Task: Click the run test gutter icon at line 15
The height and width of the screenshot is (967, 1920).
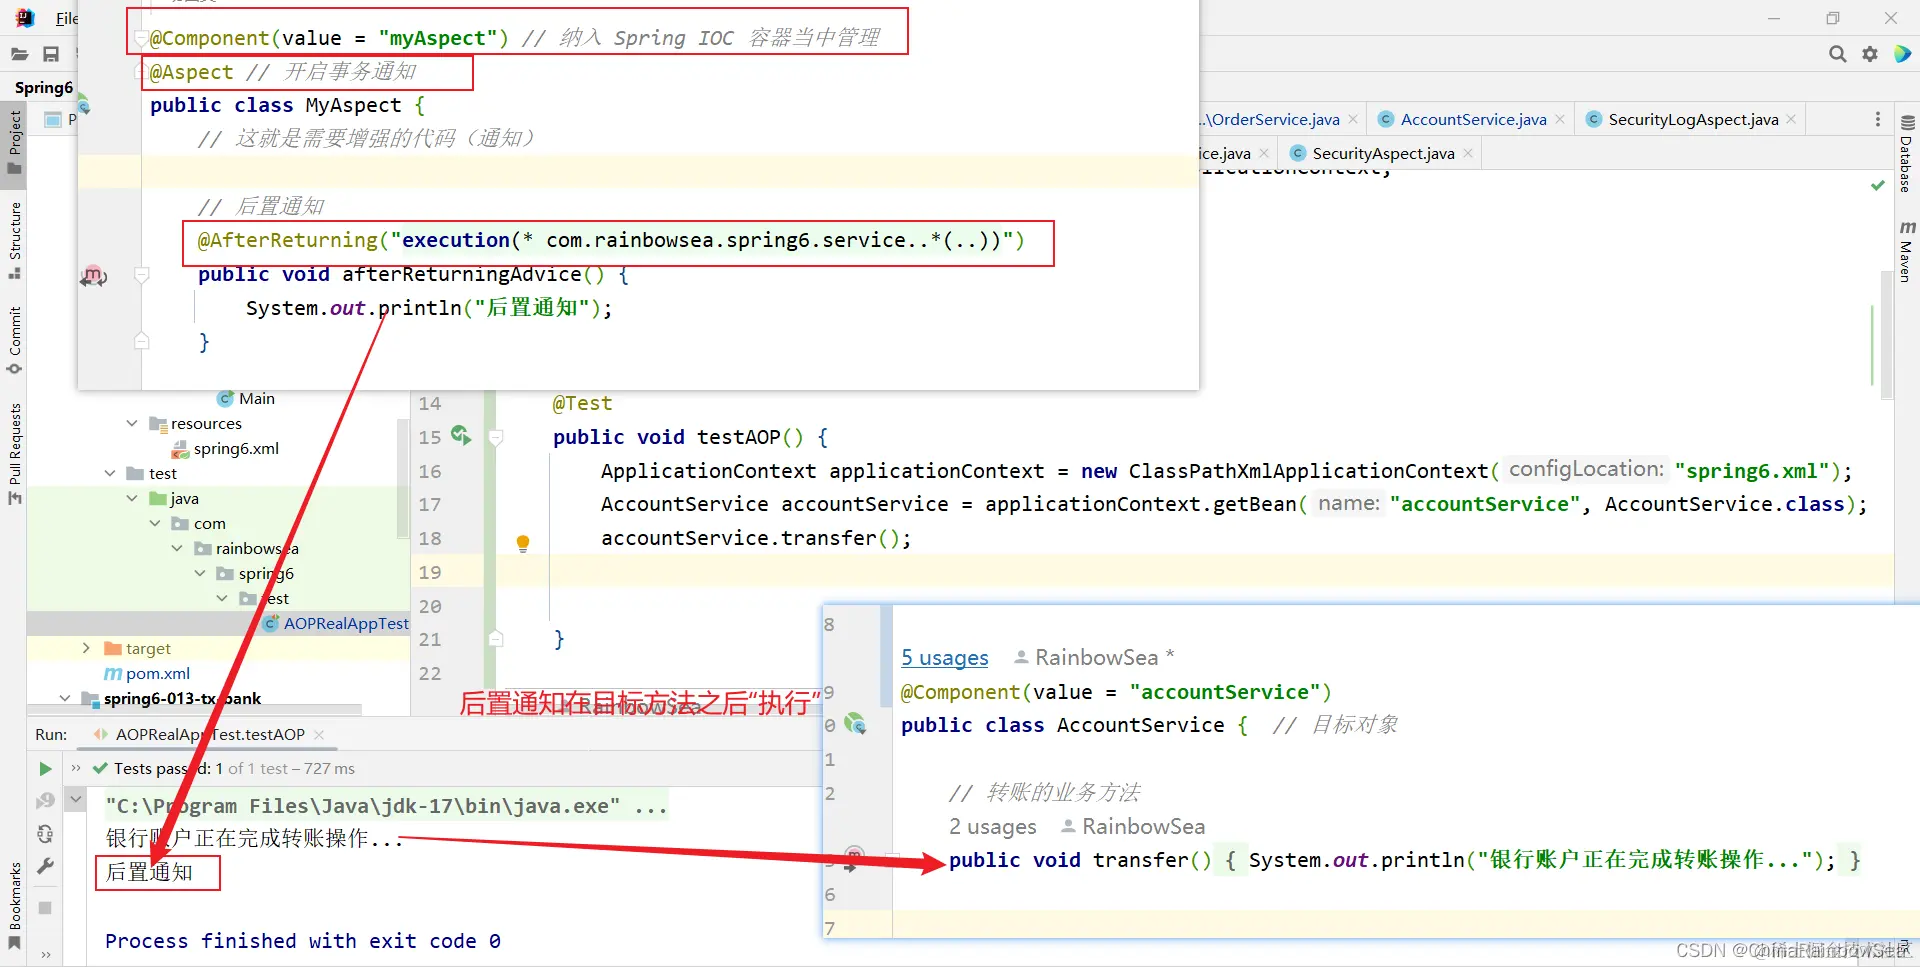Action: point(461,436)
